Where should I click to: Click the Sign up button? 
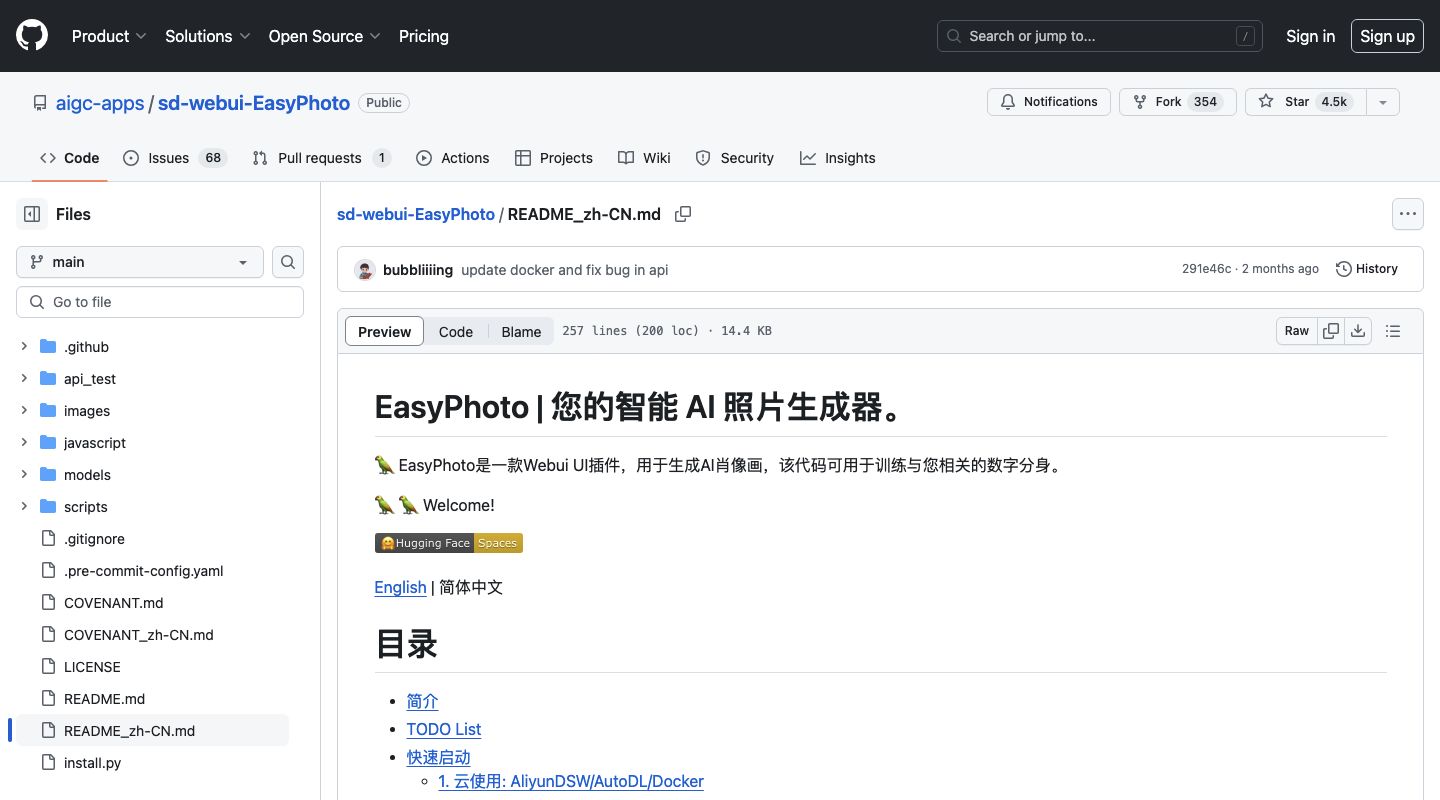(1387, 36)
